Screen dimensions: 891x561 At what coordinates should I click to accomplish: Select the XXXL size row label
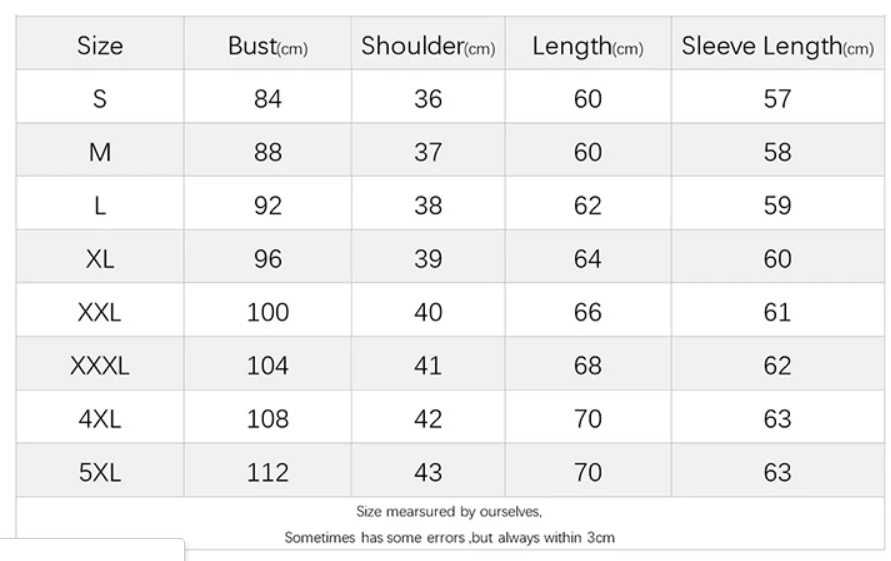point(100,366)
